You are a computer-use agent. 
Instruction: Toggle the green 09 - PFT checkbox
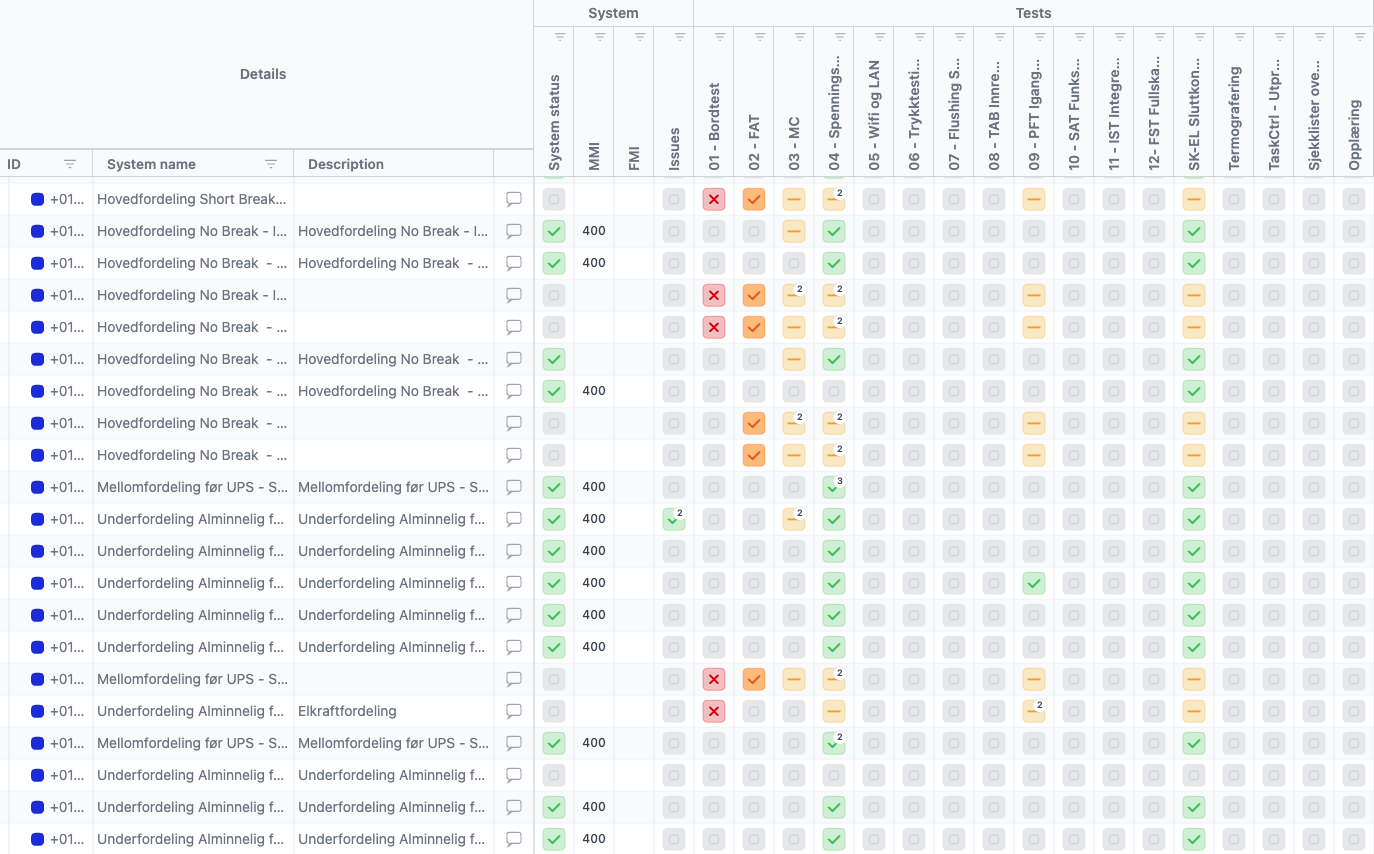(1034, 583)
